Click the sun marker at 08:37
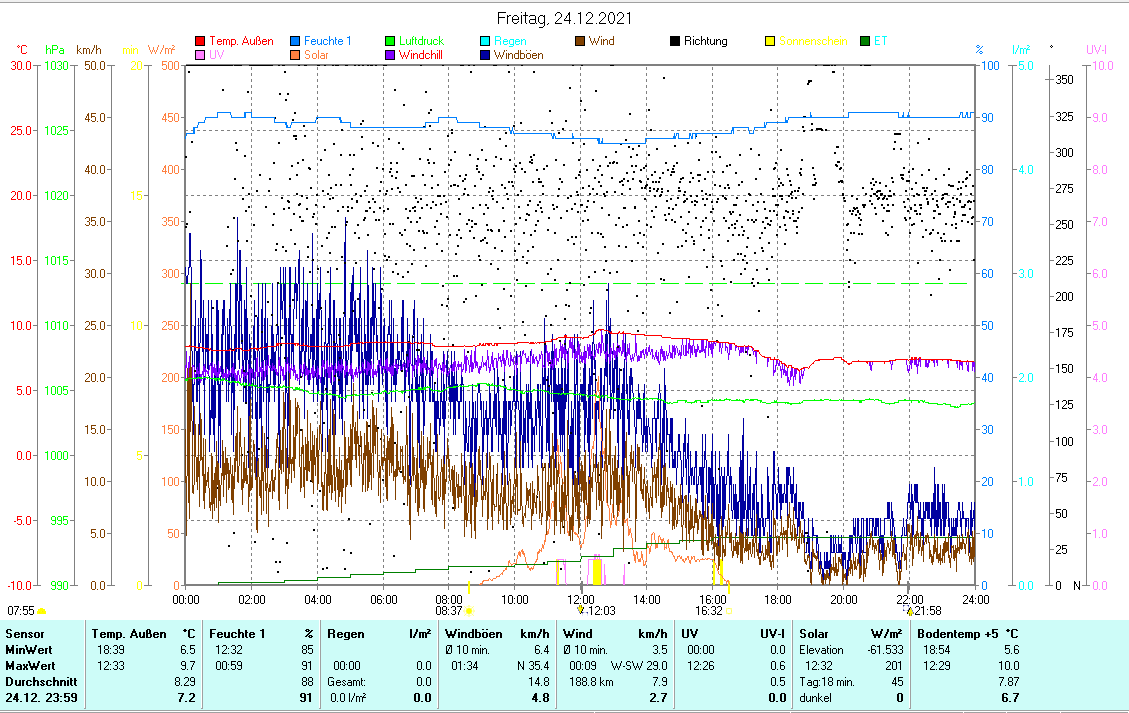 468,610
